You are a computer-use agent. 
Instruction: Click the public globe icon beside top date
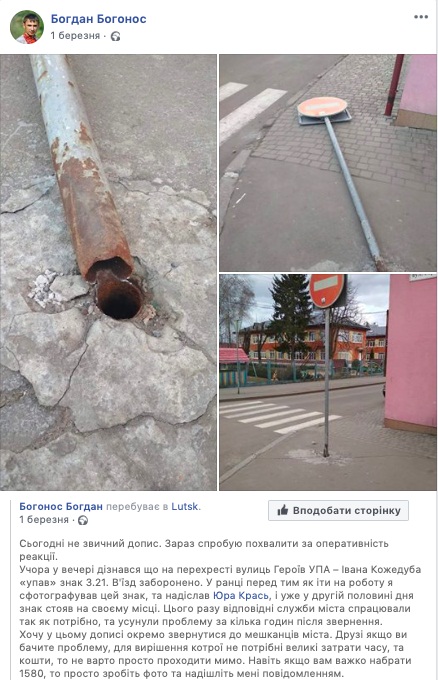pyautogui.click(x=115, y=36)
